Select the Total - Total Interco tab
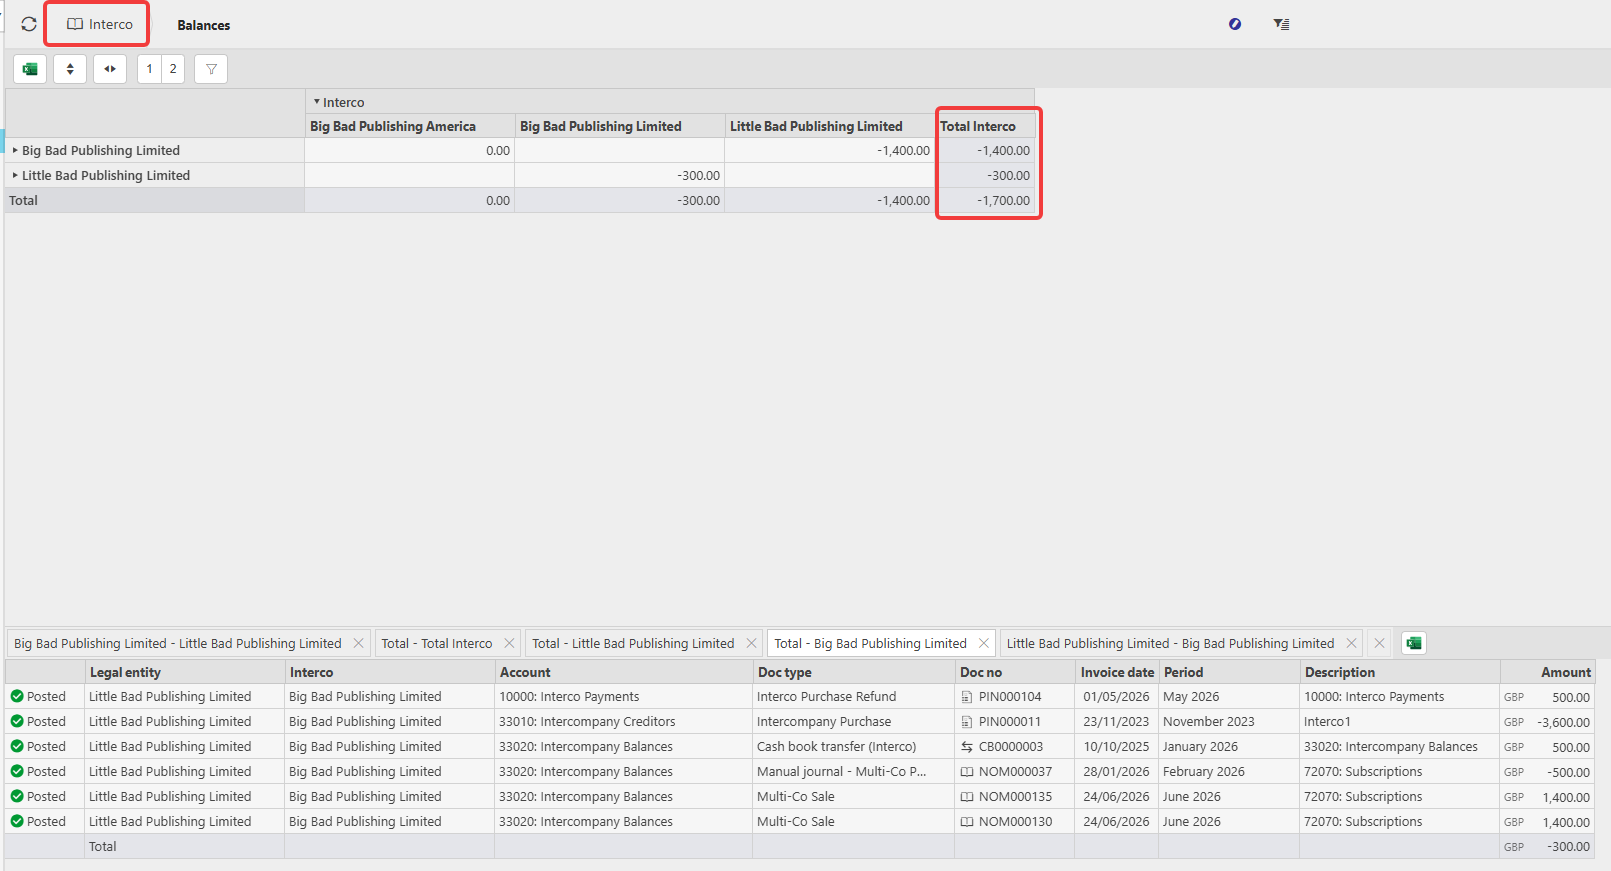 tap(437, 643)
